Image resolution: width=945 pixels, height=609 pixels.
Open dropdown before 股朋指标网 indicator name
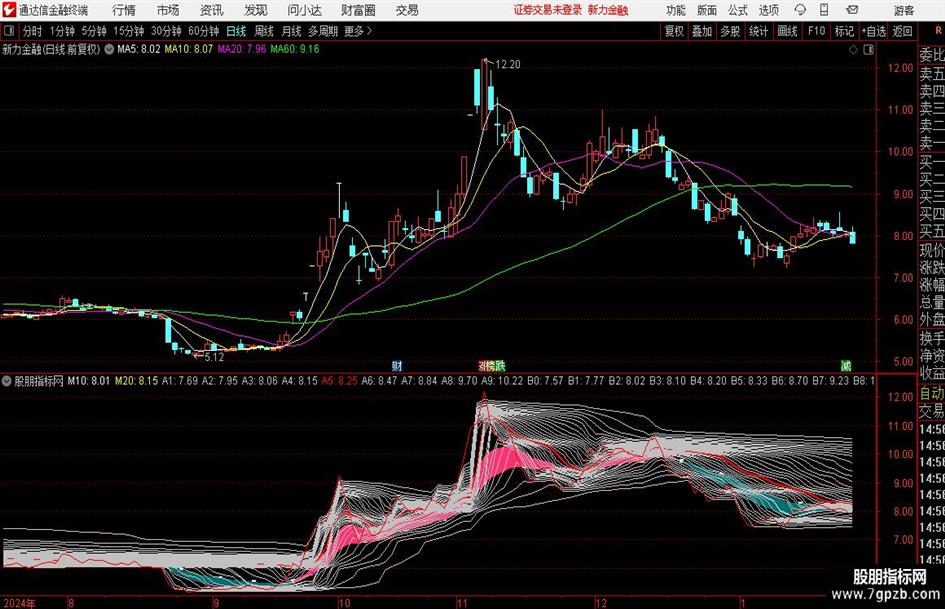point(7,381)
